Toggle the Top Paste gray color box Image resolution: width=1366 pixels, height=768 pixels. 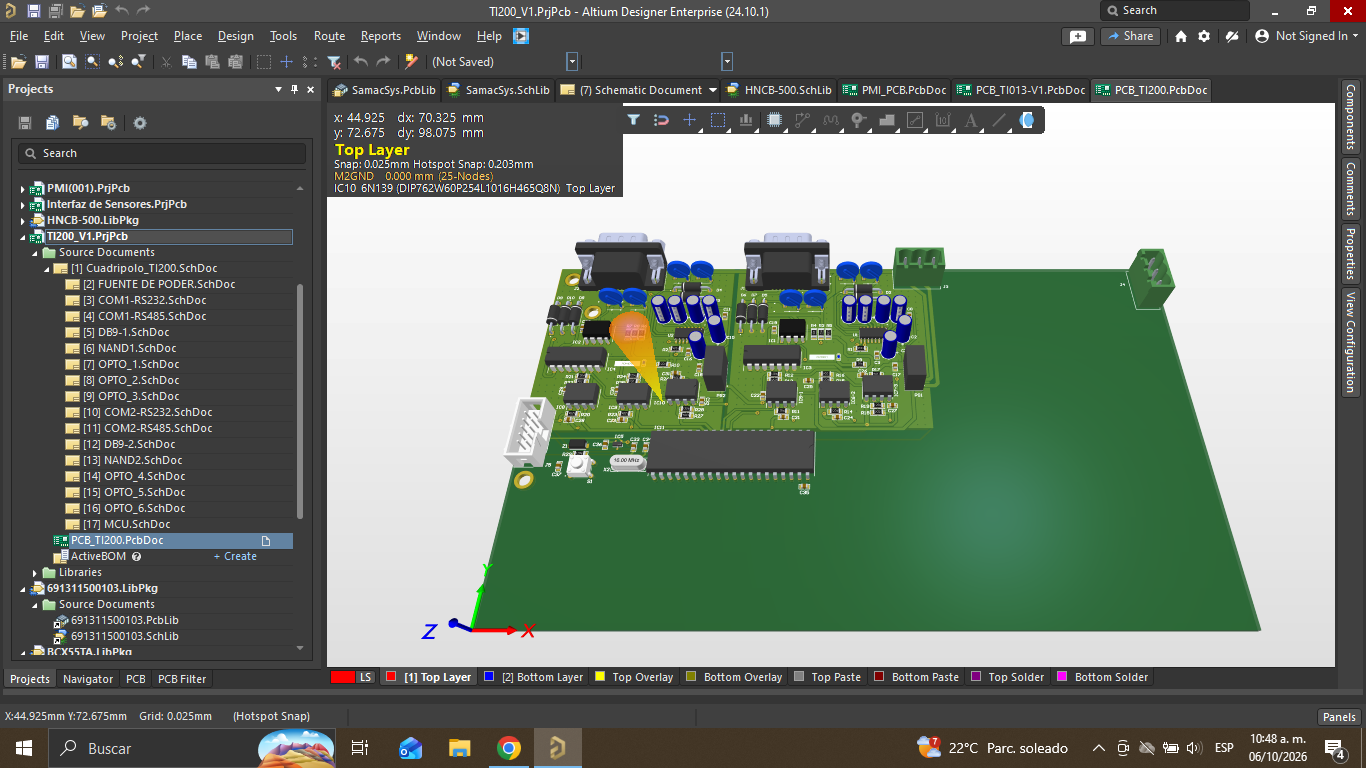(799, 677)
